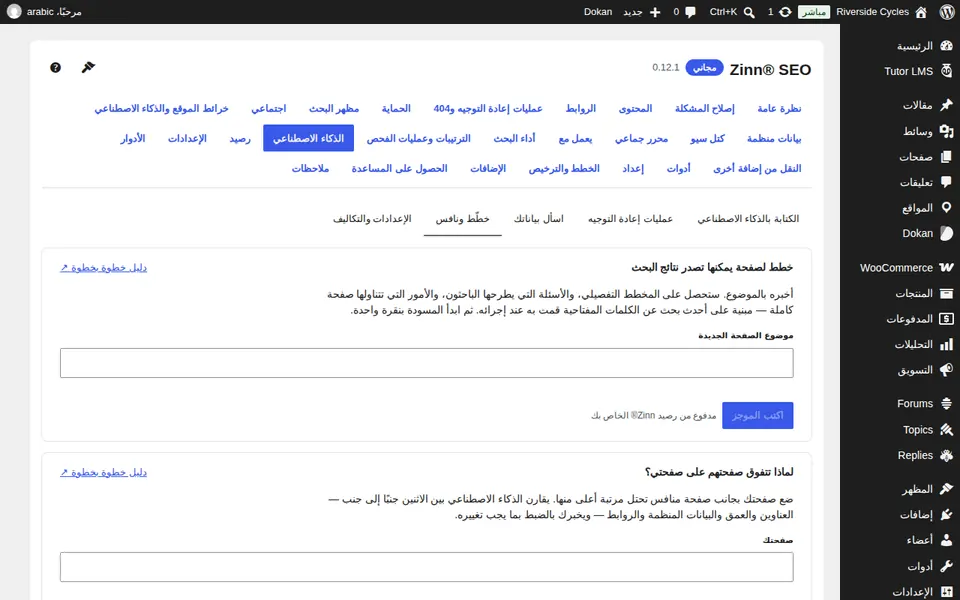The width and height of the screenshot is (960, 600).
Task: Open النقل من إضافة أخرى tab
Action: tap(757, 168)
